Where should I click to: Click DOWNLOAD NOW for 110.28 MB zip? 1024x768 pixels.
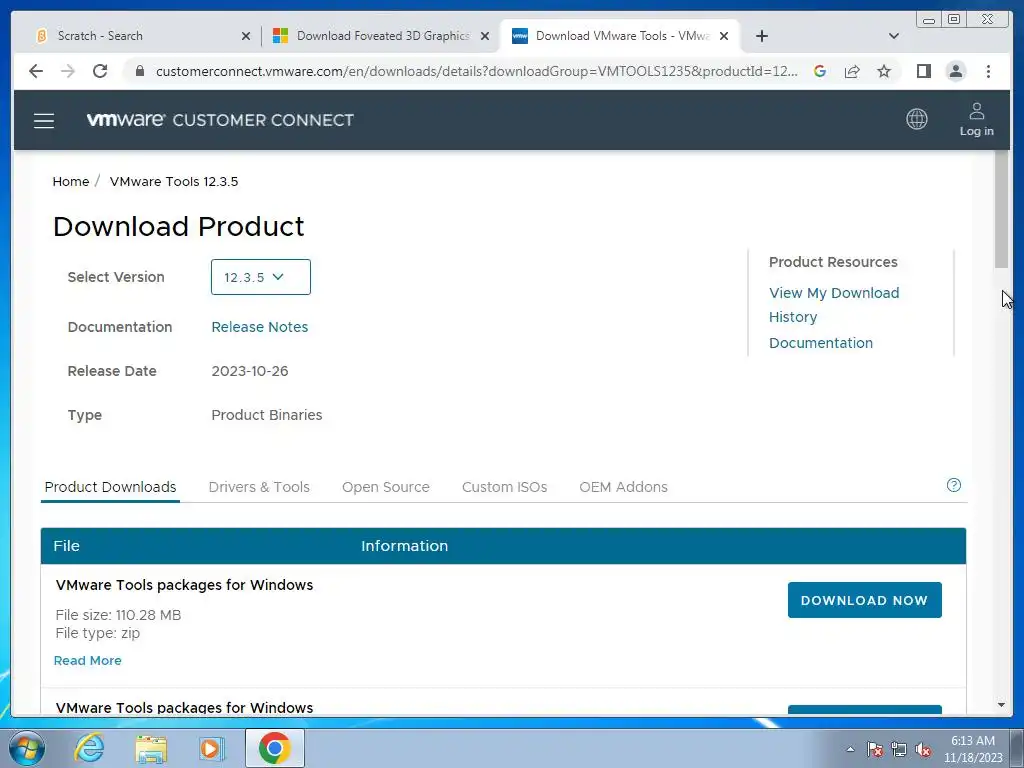coord(865,600)
